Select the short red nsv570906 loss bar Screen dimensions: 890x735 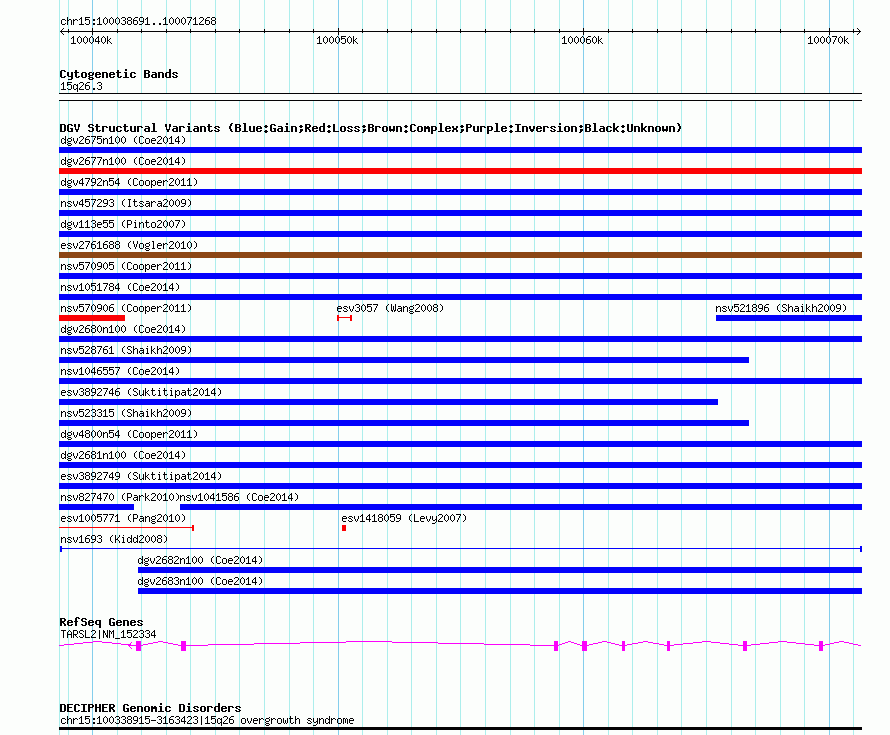(x=92, y=318)
